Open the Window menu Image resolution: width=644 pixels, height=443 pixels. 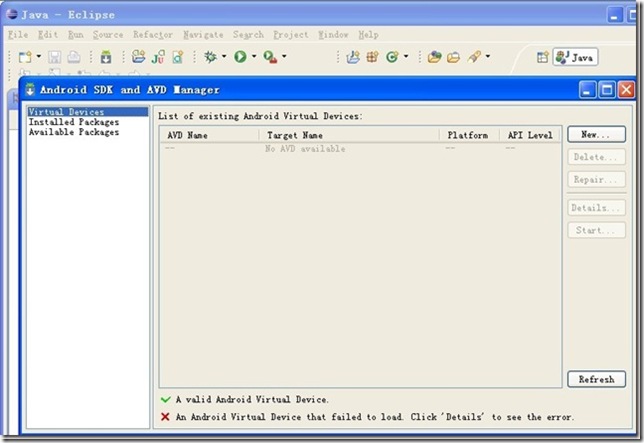click(x=333, y=35)
